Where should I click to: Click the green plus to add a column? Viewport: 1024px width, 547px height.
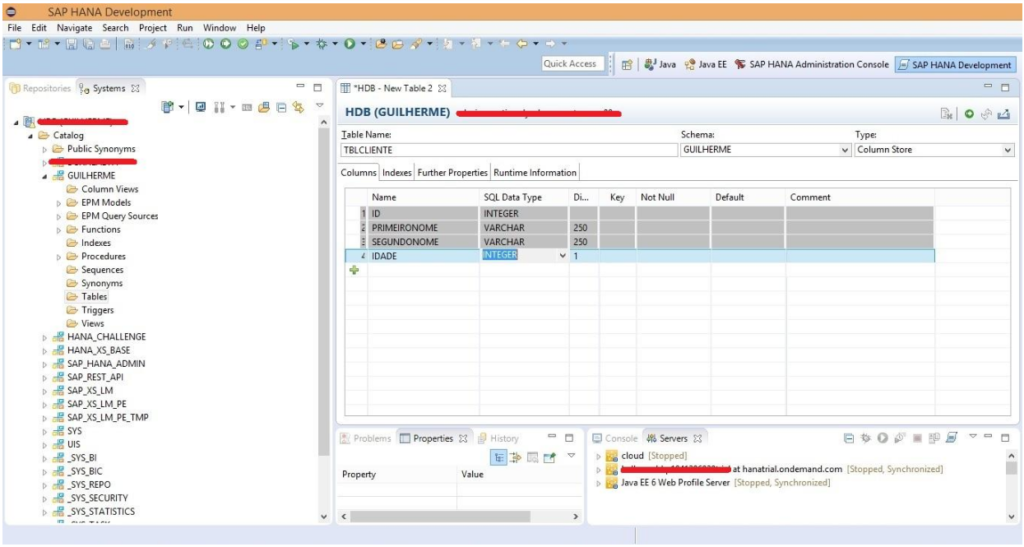[x=354, y=271]
